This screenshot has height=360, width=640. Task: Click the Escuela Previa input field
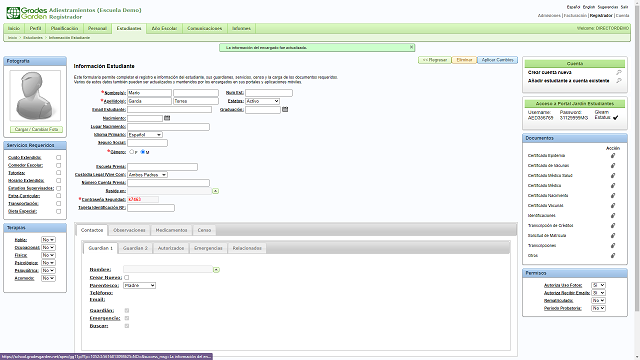[x=162, y=167]
